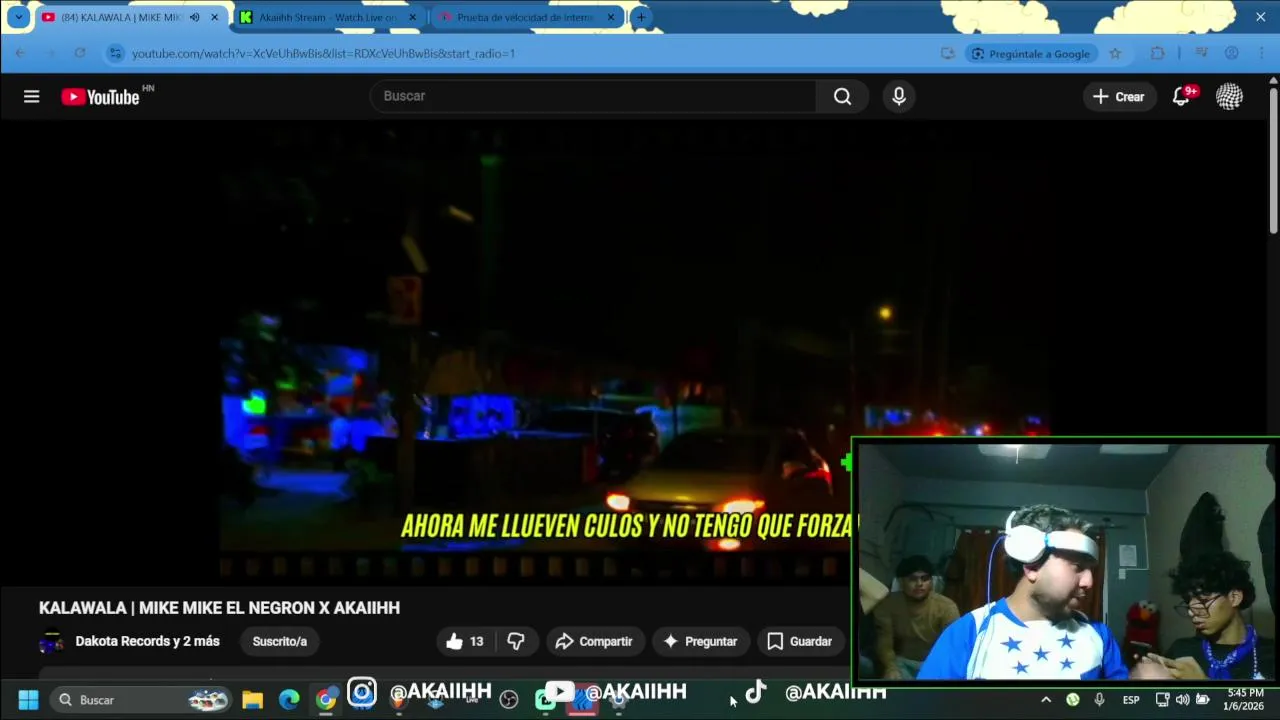Close the Akaiihh Stream tab
1280x720 pixels.
coord(412,17)
